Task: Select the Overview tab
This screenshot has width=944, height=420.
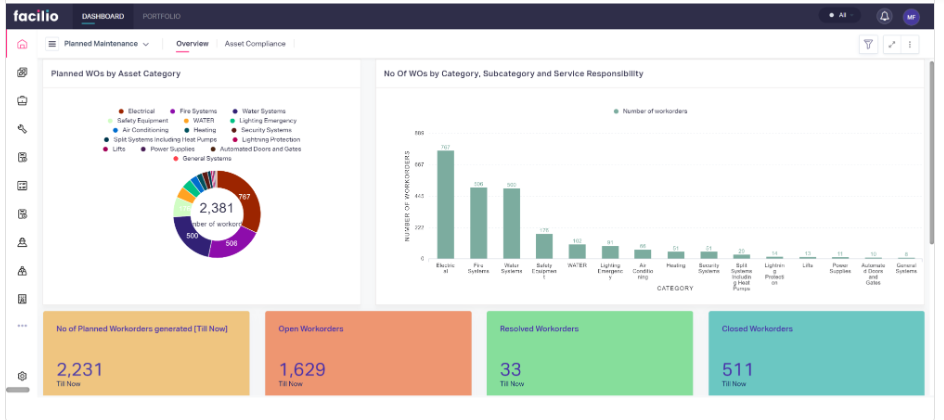Action: (192, 43)
